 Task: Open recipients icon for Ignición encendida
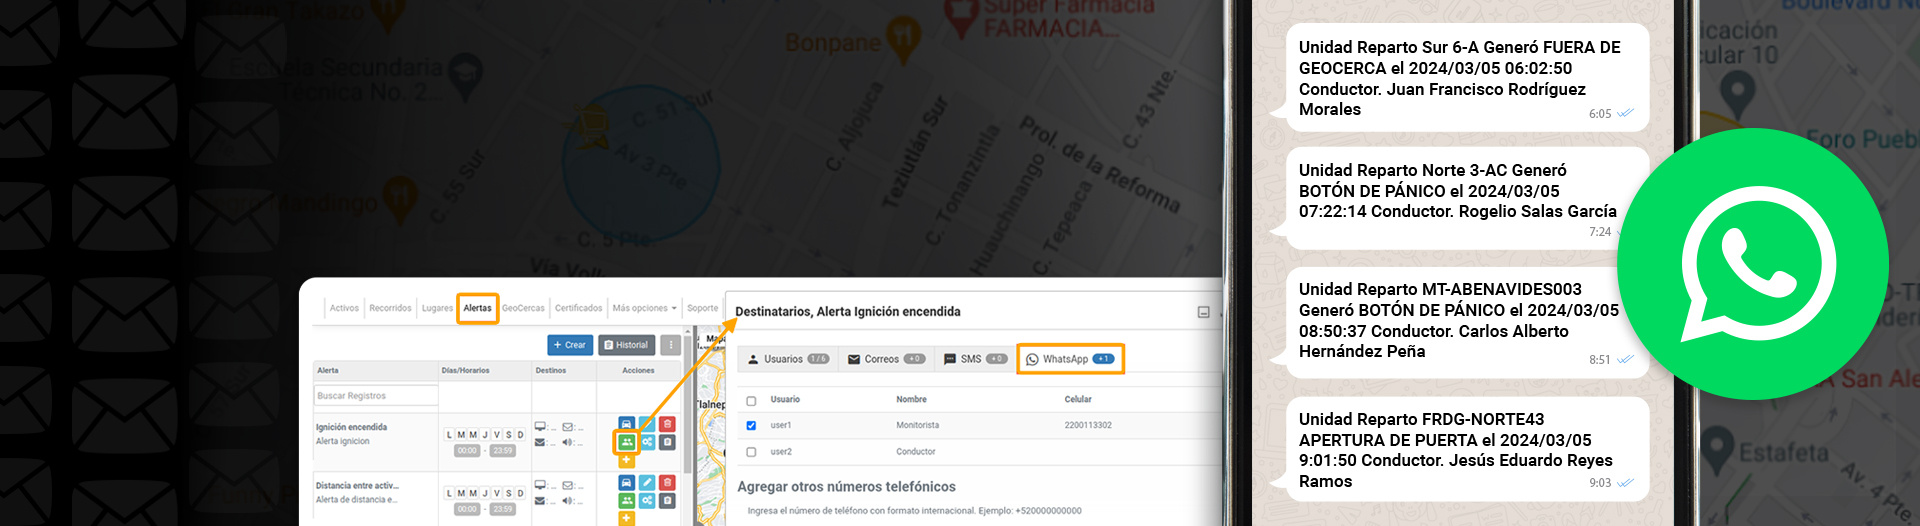pos(626,442)
